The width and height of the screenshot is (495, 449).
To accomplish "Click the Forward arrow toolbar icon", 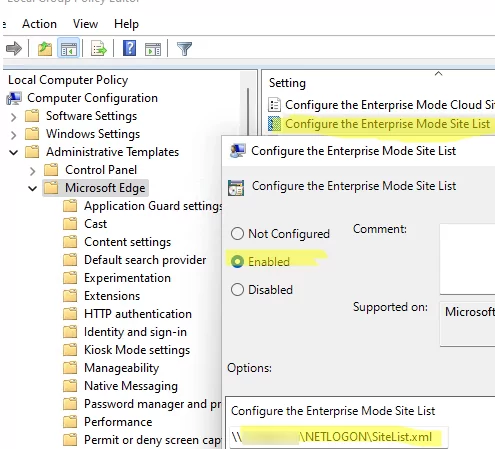I will tap(14, 49).
